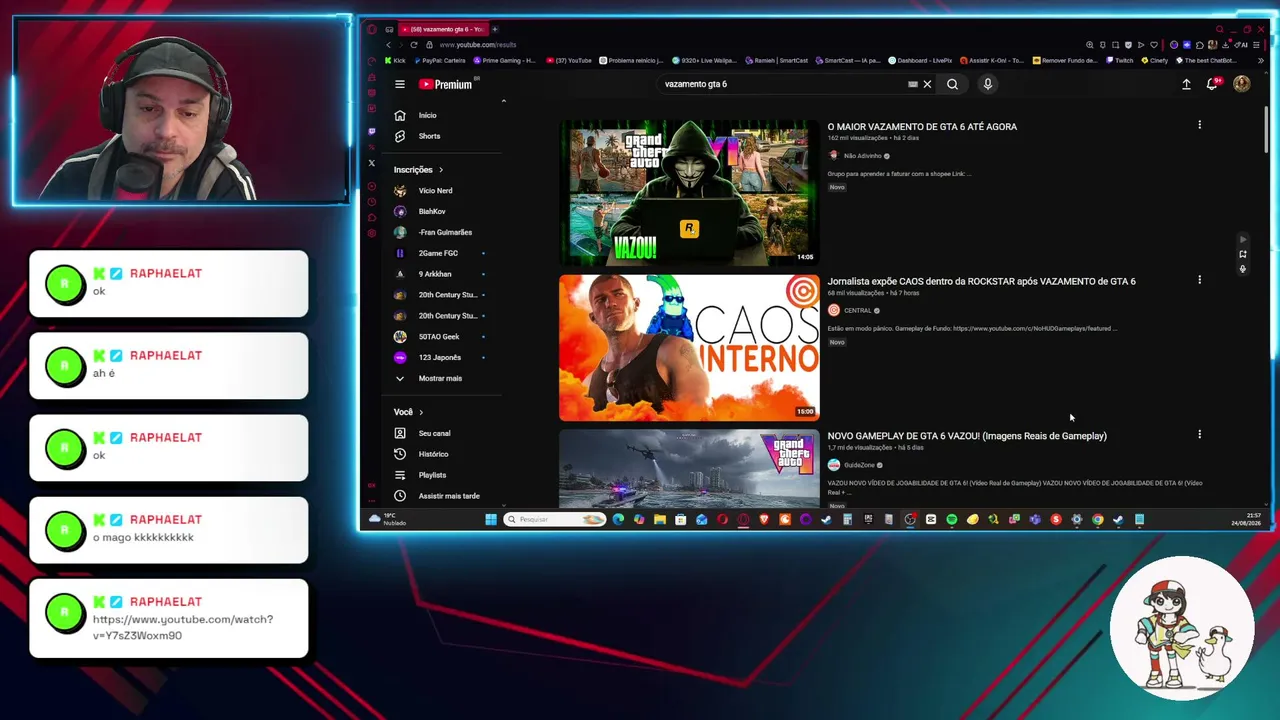Open the Twitch bookmark in bookmarks bar
This screenshot has height=720, width=1280.
pos(1119,61)
